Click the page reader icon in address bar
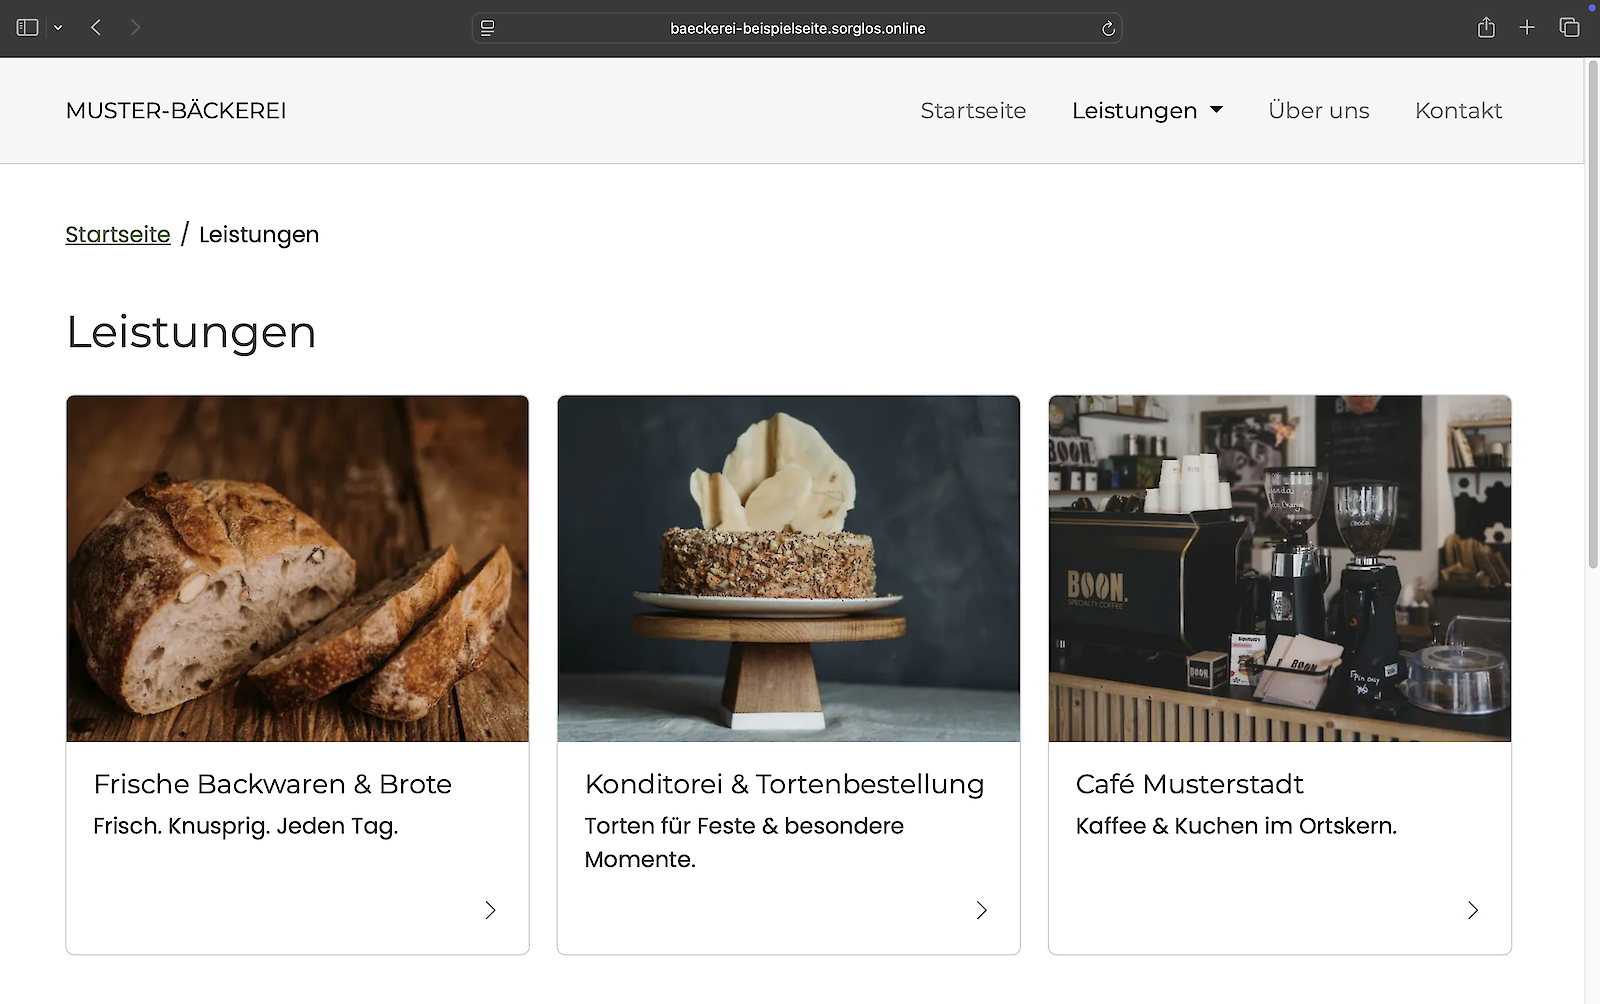This screenshot has height=1004, width=1600. tap(488, 28)
